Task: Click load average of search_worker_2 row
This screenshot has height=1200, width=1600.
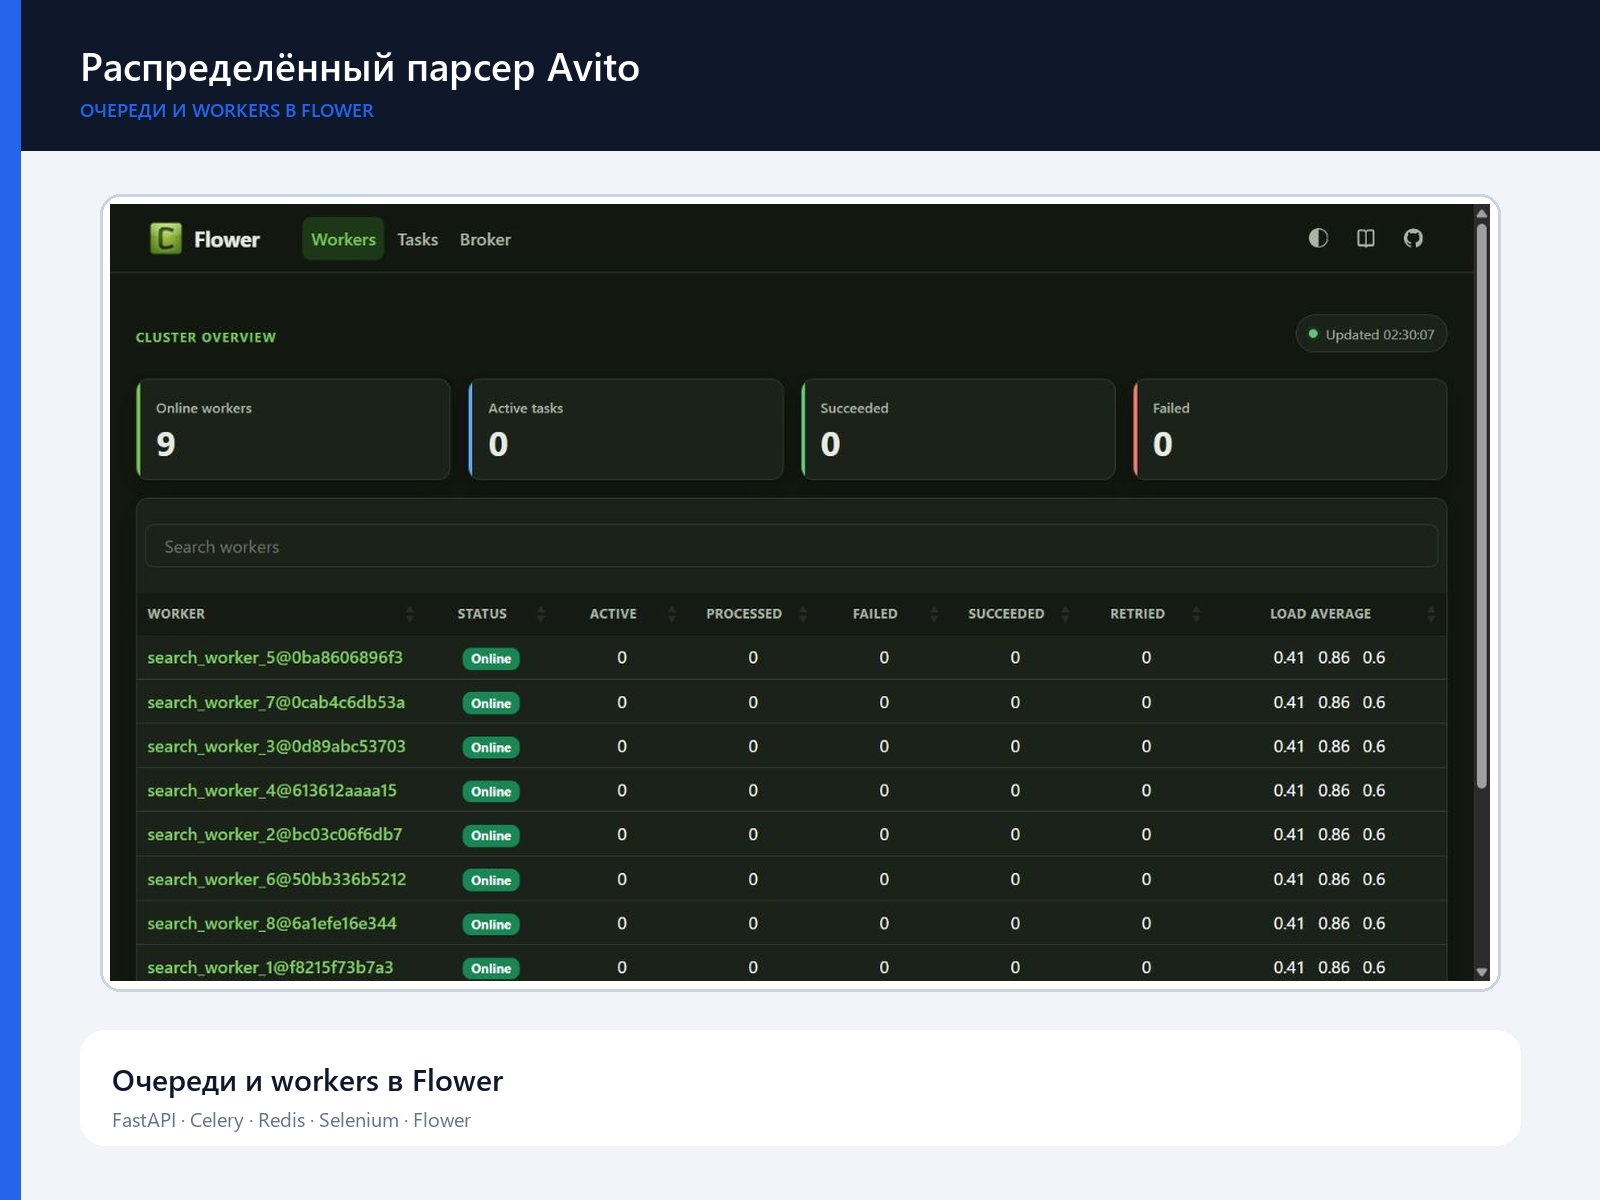Action: (x=1329, y=835)
